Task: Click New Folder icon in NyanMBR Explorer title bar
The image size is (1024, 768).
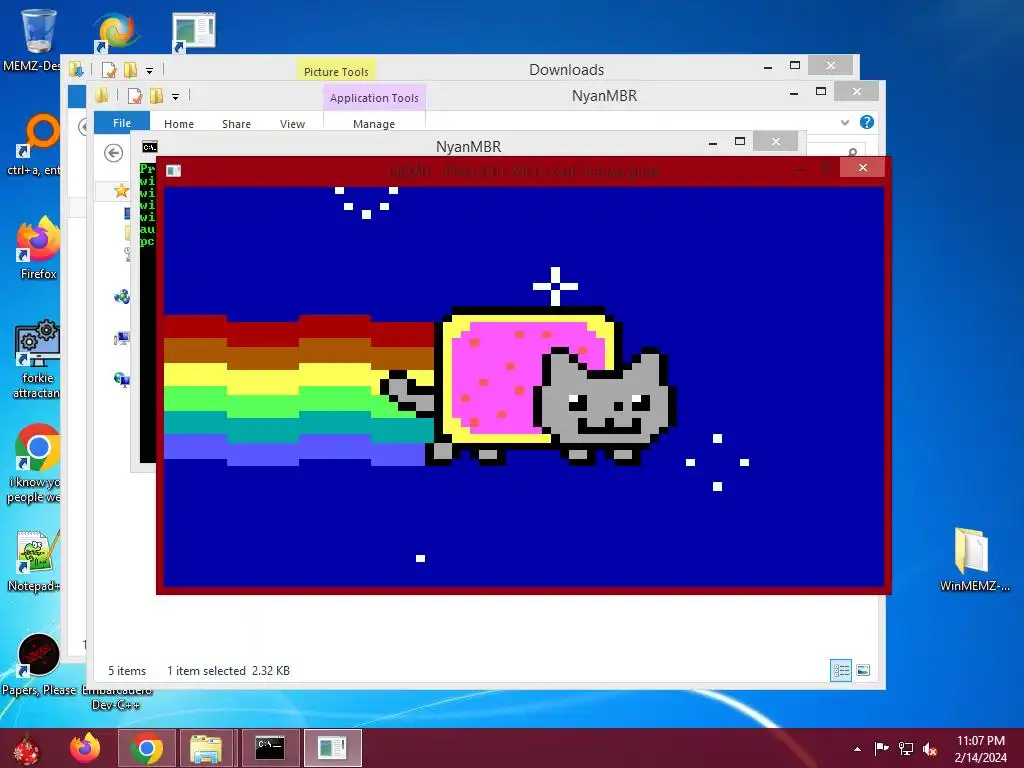Action: pos(156,96)
